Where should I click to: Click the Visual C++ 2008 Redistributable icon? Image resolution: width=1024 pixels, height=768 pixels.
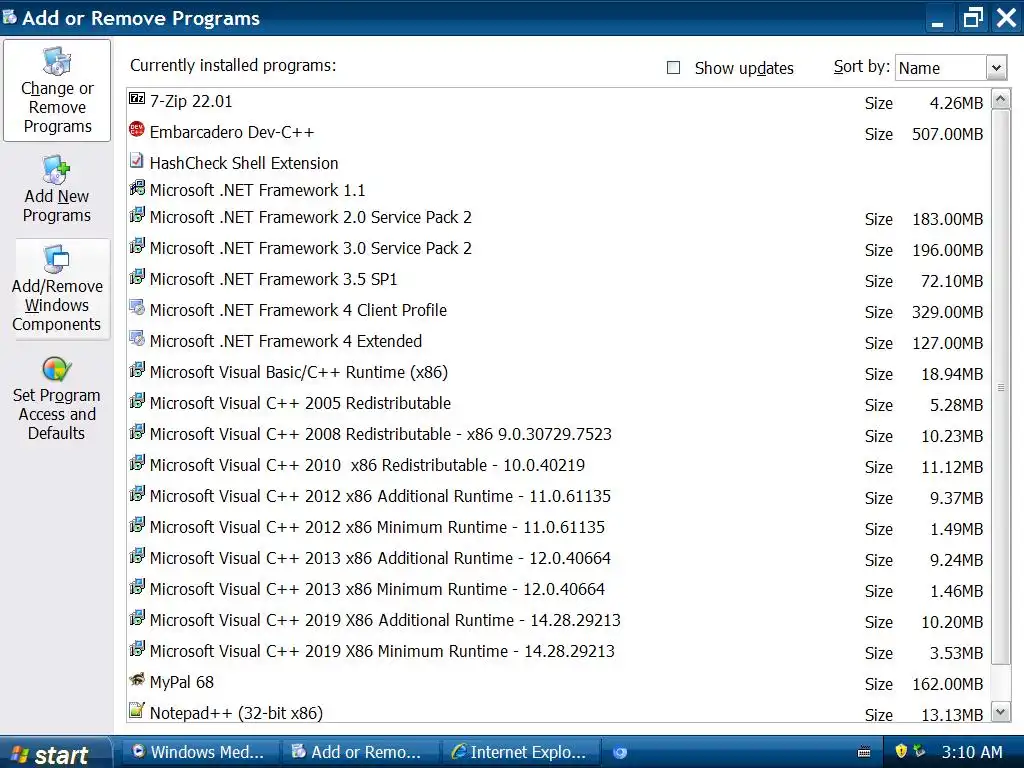tap(137, 432)
